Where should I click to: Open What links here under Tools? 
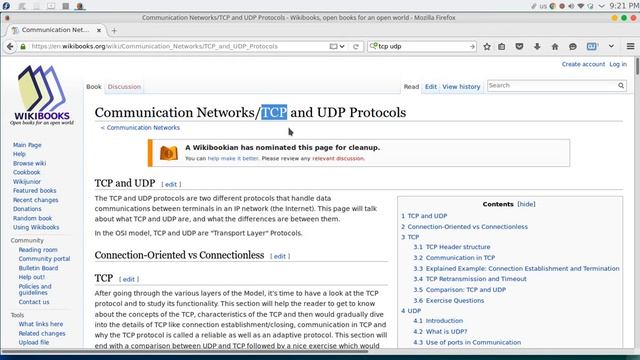click(x=41, y=324)
